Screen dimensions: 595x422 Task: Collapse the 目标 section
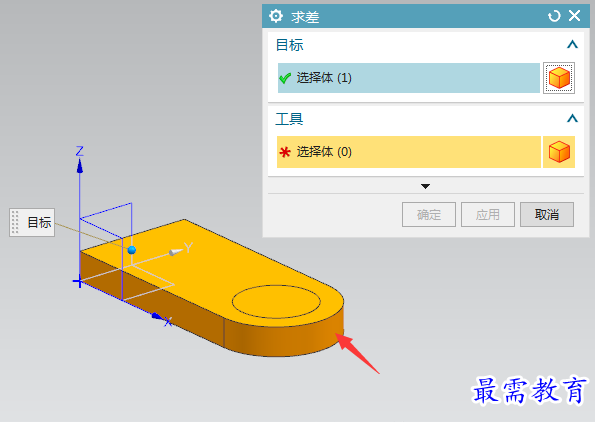coord(572,45)
